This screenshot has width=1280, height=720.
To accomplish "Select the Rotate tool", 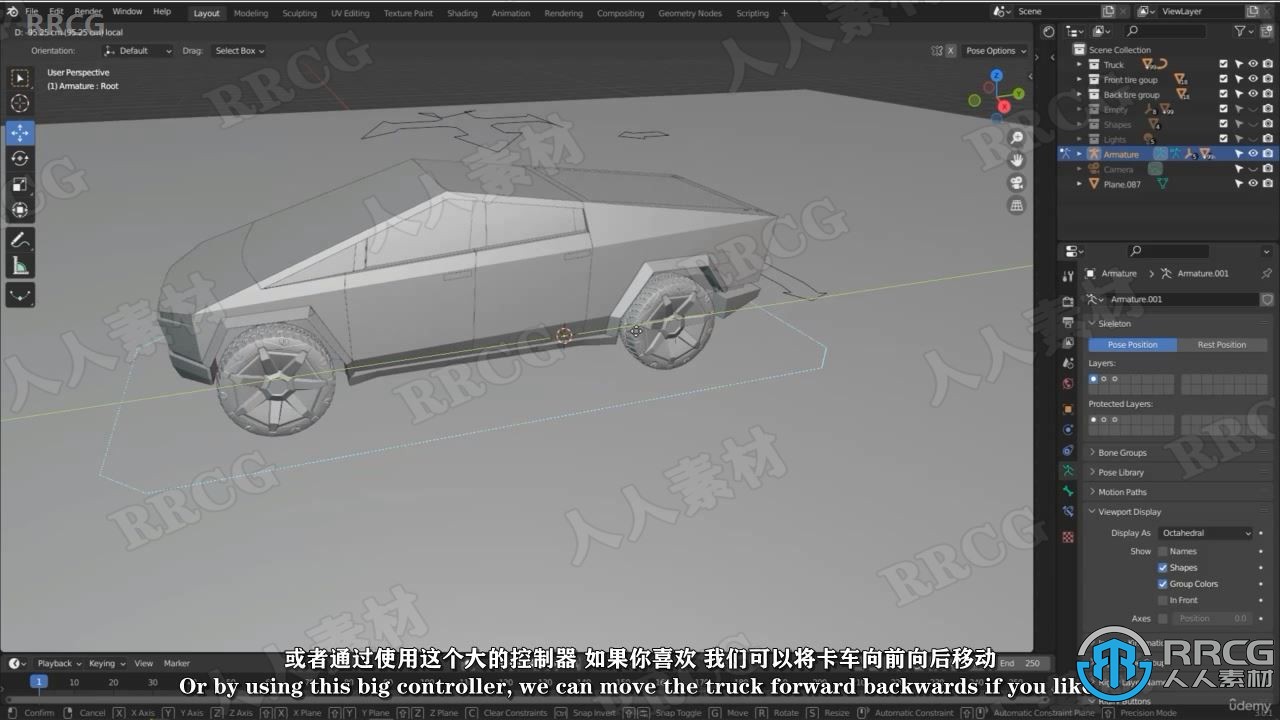I will click(x=20, y=158).
